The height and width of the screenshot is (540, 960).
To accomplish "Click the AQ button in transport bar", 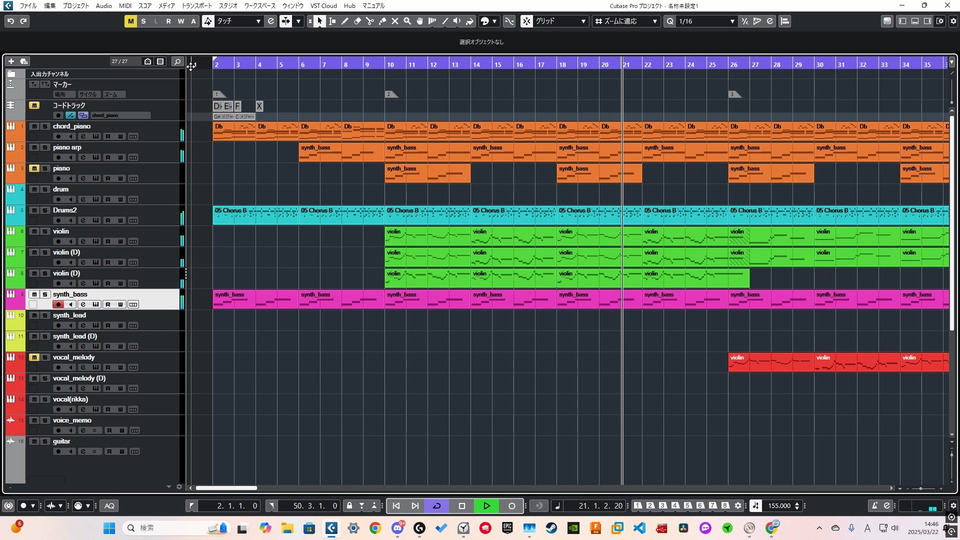I will tap(109, 506).
